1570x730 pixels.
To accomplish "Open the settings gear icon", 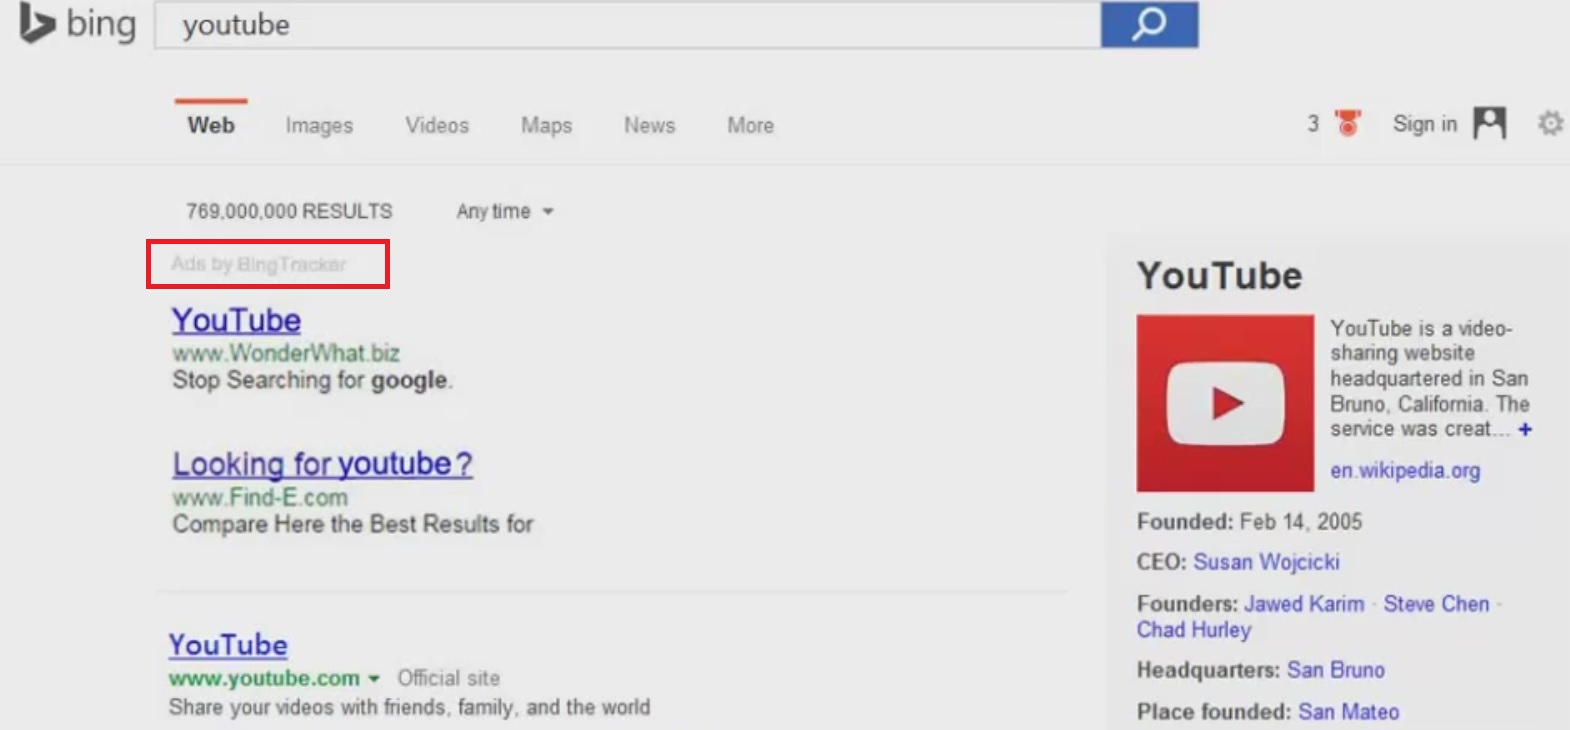I will click(x=1550, y=123).
